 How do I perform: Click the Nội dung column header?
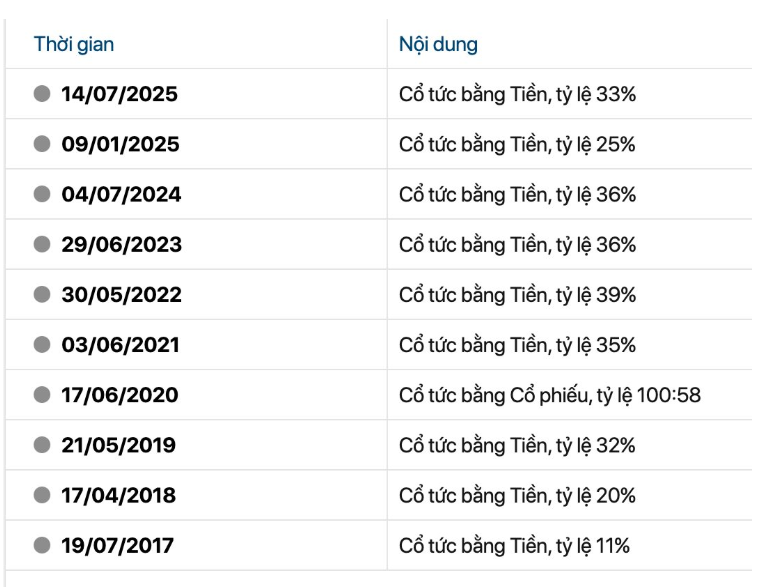[x=438, y=44]
